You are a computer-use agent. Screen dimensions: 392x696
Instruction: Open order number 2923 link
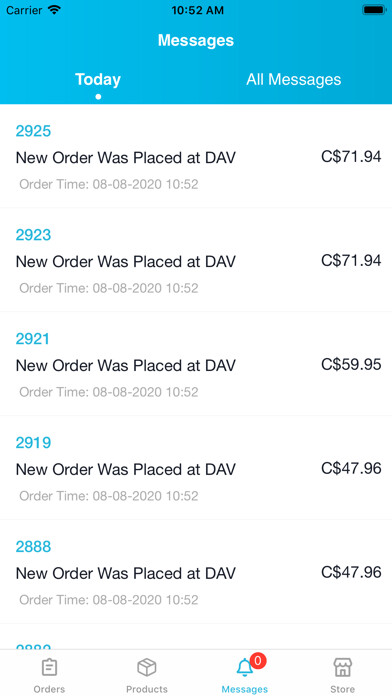pyautogui.click(x=33, y=235)
